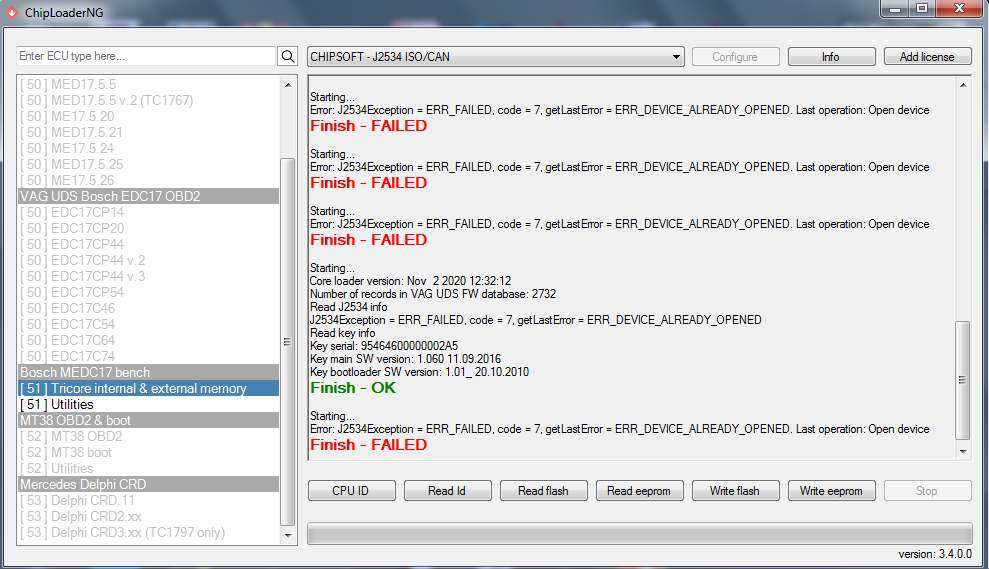Click the log panel scrollbar thumb
This screenshot has width=989, height=569.
(964, 380)
